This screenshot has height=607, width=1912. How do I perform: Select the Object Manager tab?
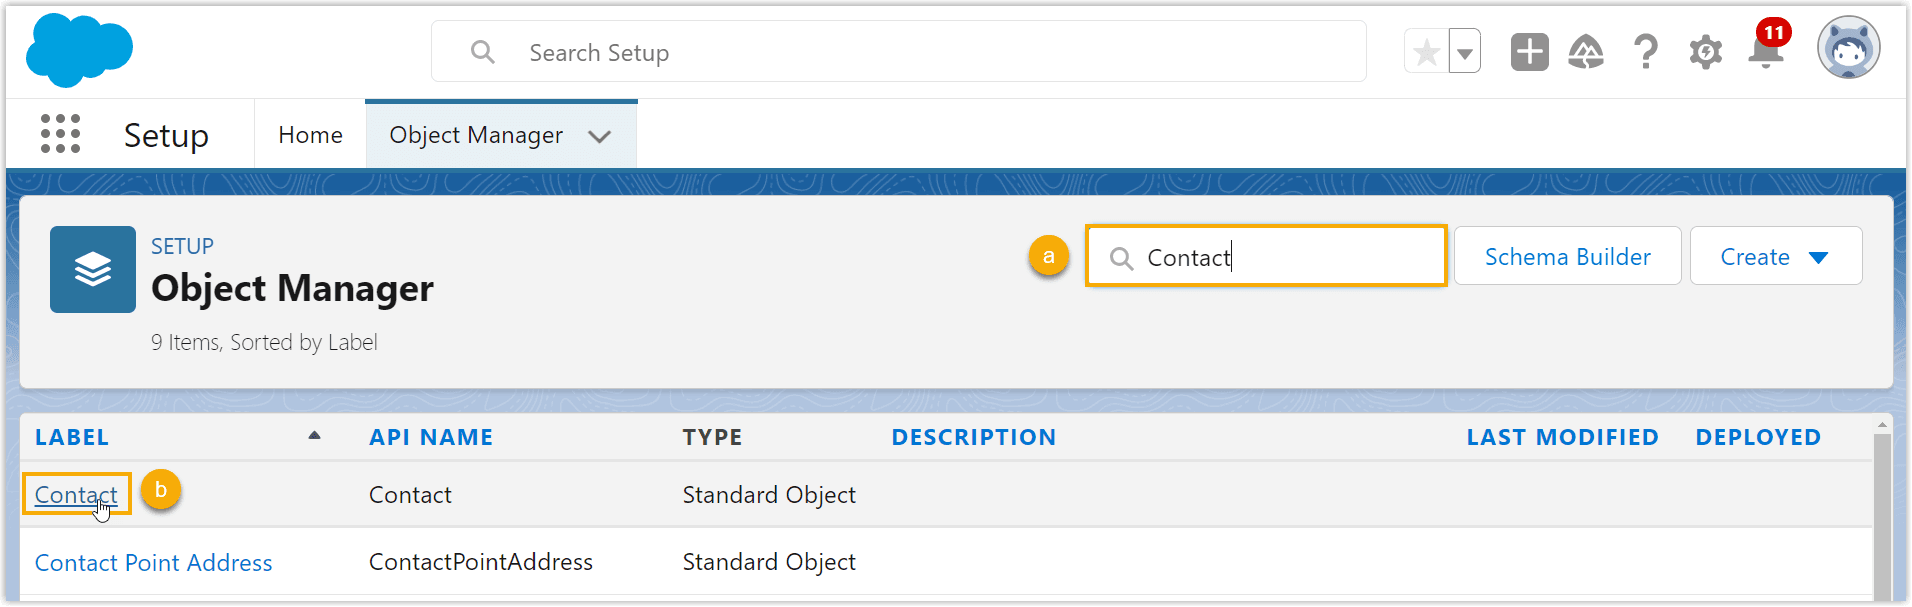(x=476, y=134)
